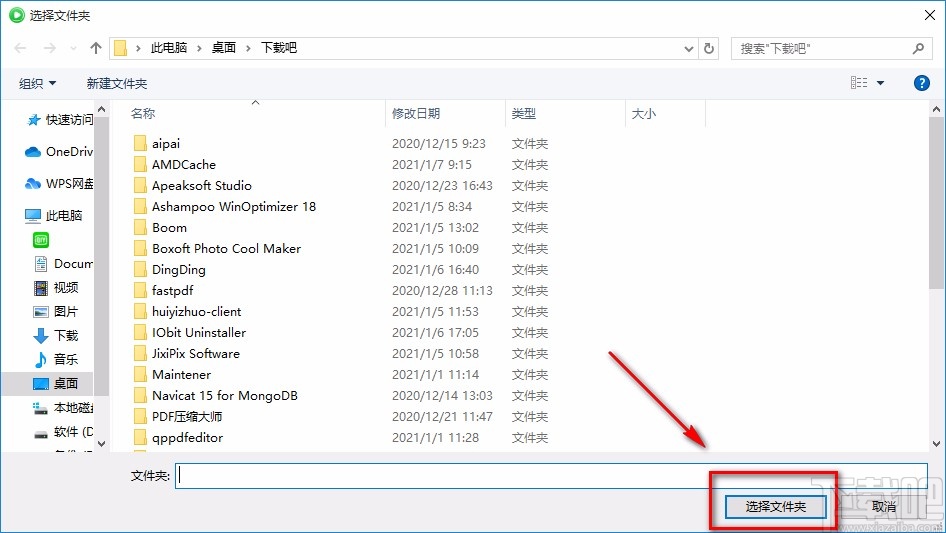Change view with the view layout icon
946x533 pixels.
tap(859, 83)
